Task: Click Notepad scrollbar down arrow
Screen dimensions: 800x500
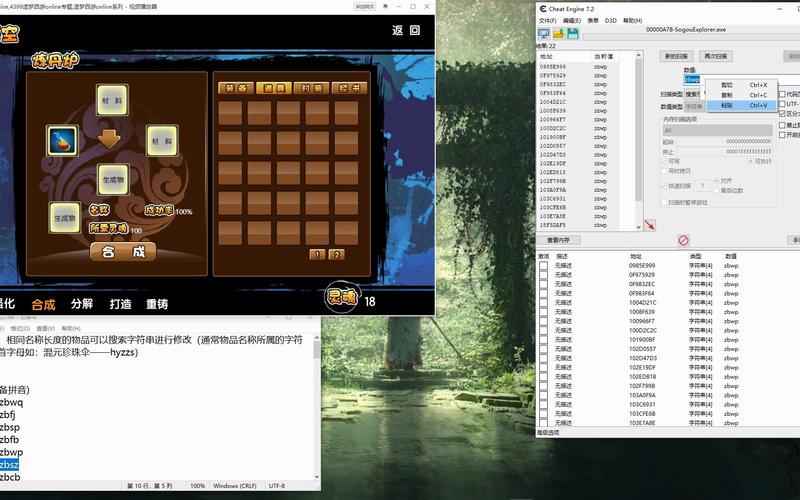Action: tap(316, 477)
